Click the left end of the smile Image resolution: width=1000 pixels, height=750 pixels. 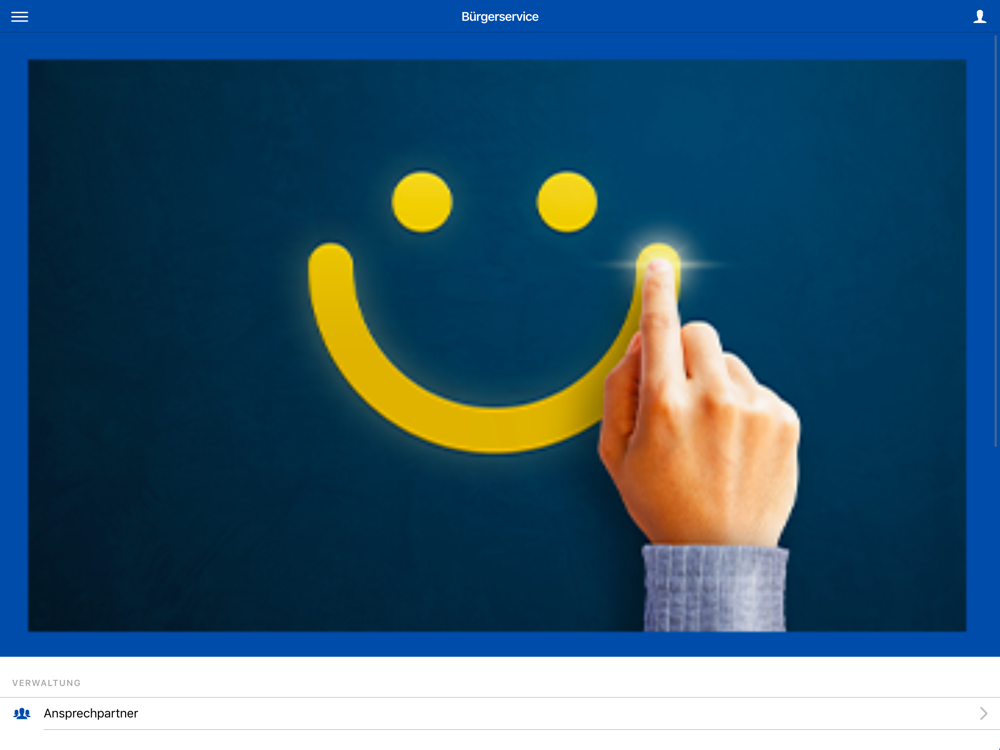pyautogui.click(x=331, y=268)
